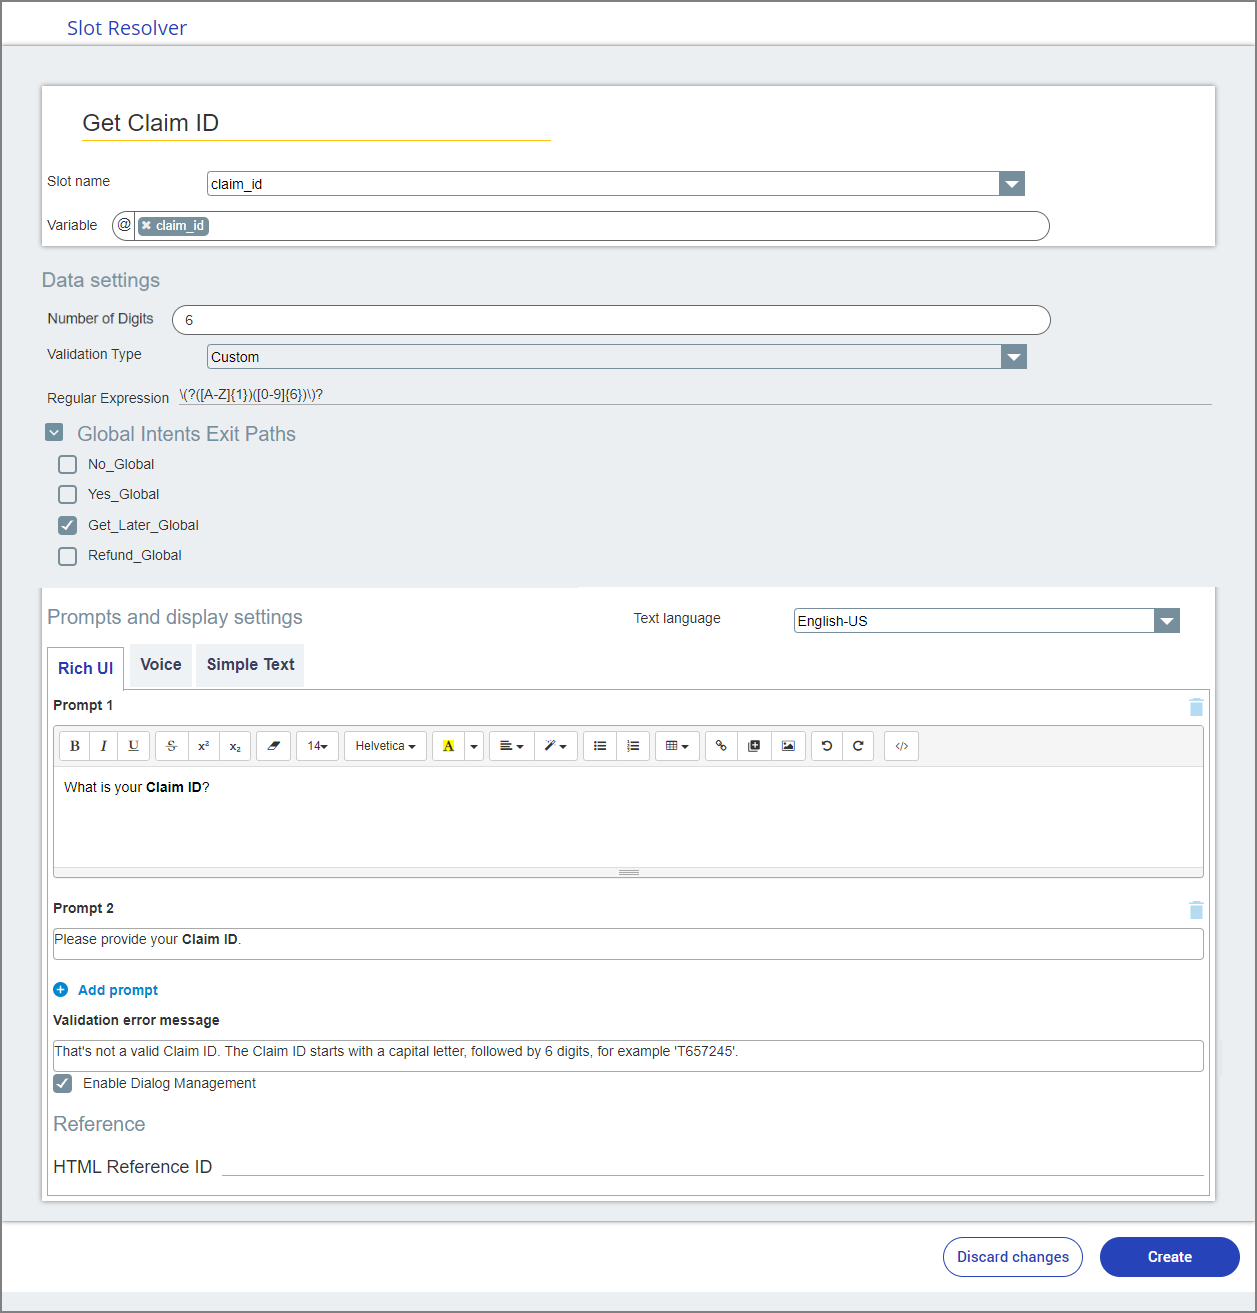Insert an unordered bullet list
The image size is (1257, 1313).
point(600,746)
